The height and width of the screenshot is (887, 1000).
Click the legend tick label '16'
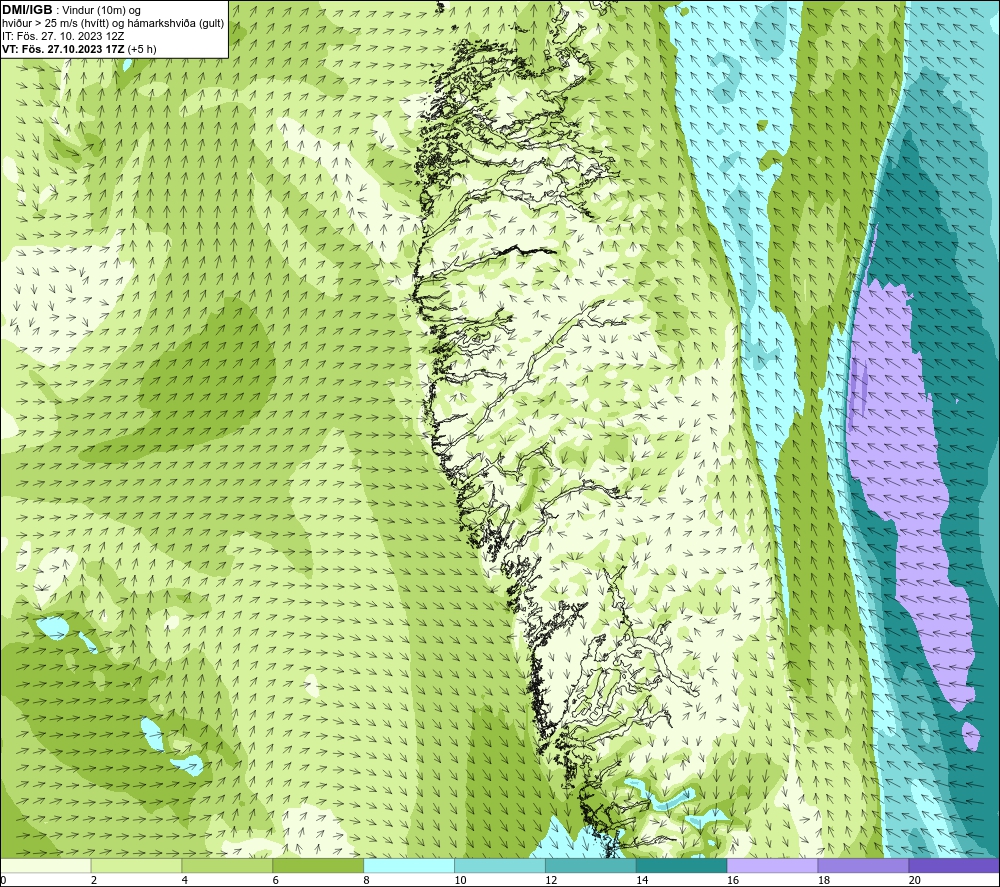tap(733, 881)
